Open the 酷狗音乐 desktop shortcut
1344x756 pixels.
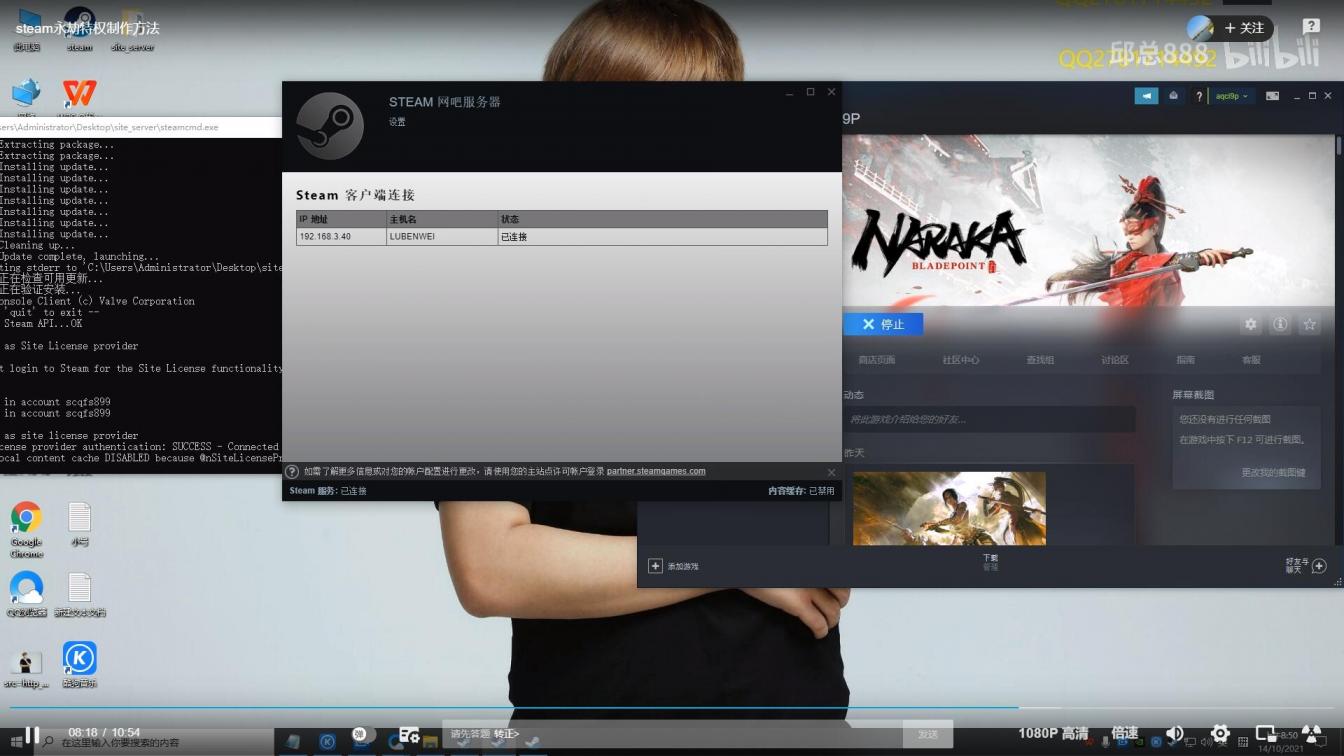(x=80, y=665)
